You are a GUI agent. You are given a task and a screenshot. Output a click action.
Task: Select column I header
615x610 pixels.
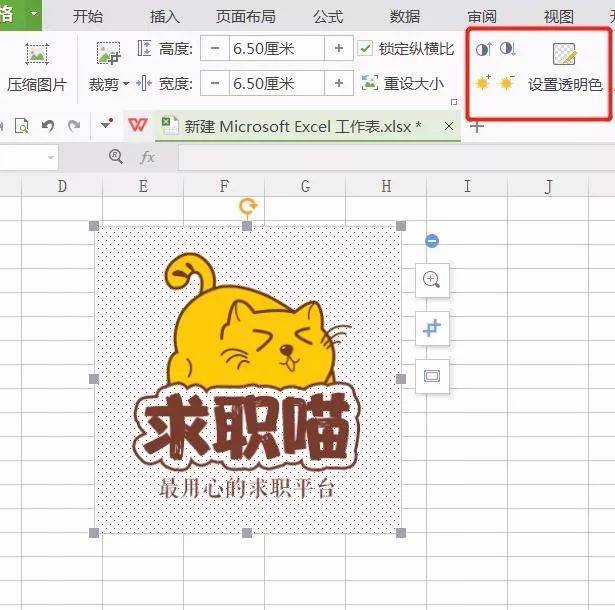pos(467,186)
